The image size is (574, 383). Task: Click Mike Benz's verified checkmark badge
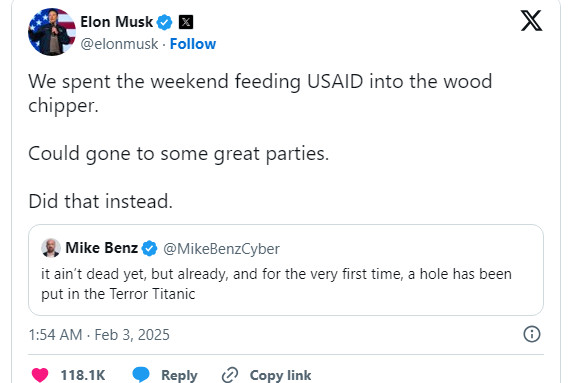pos(149,249)
